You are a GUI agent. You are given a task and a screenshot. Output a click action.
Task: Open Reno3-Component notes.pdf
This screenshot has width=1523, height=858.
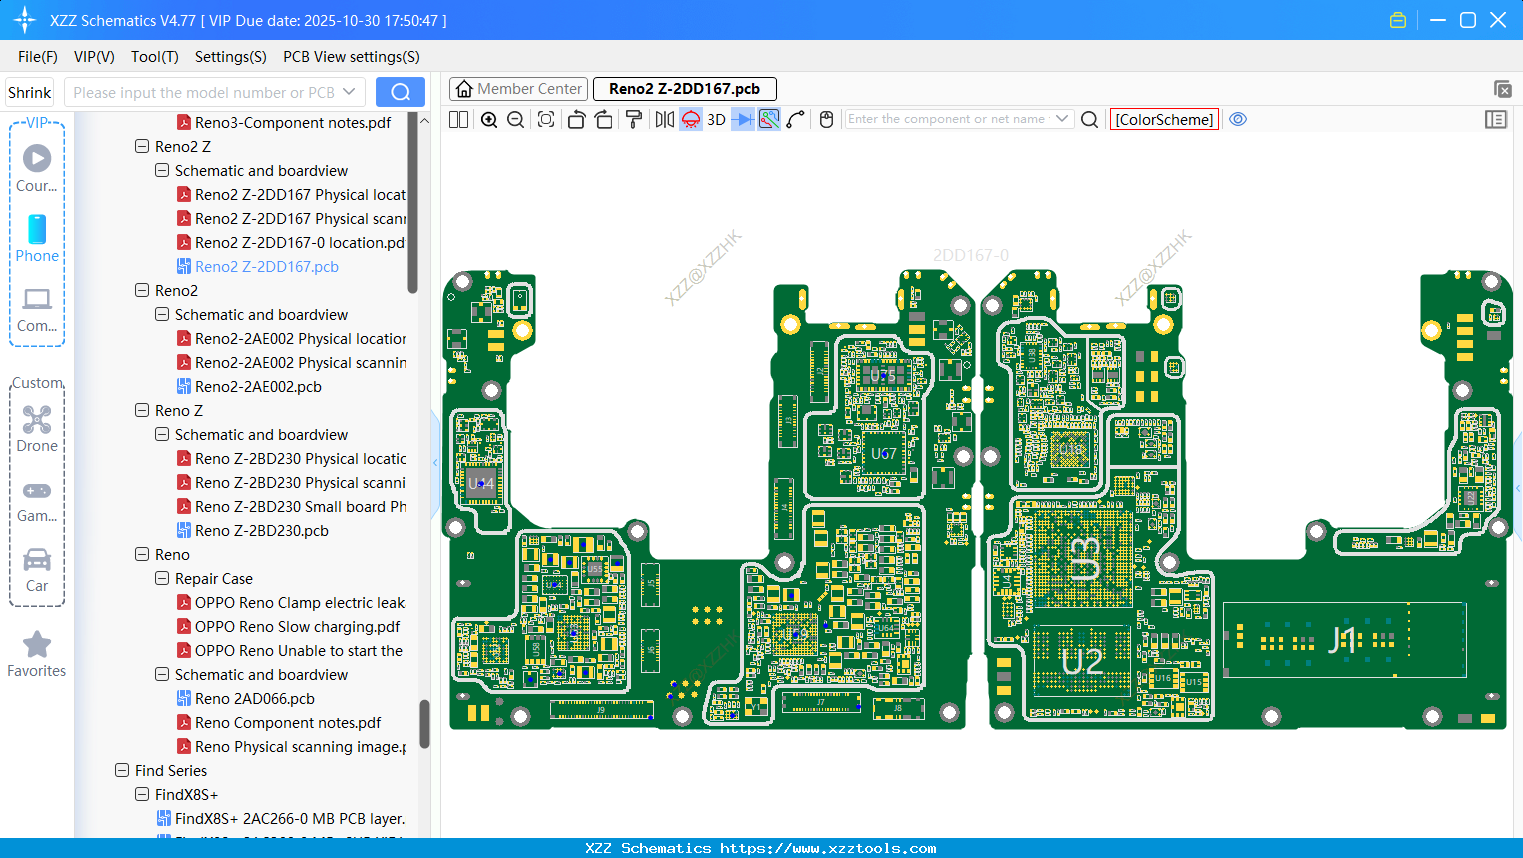[284, 123]
